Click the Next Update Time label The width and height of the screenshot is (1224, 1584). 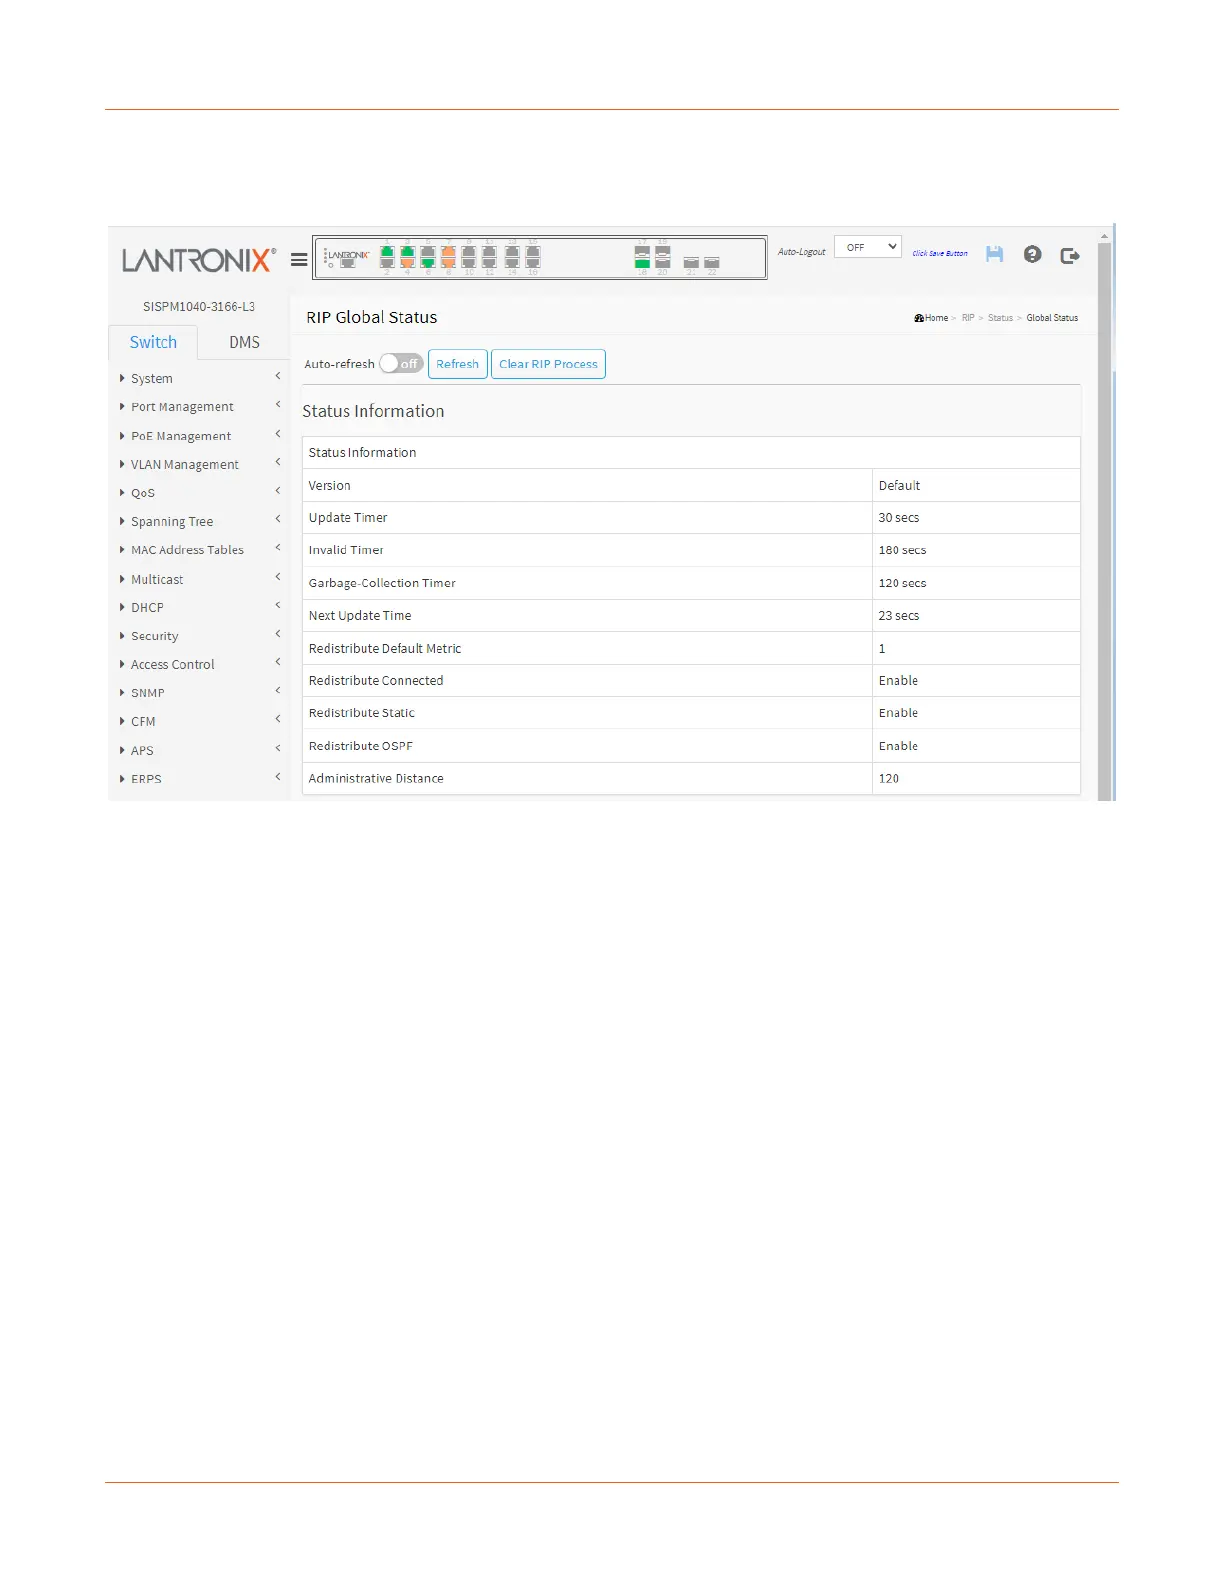click(x=360, y=616)
